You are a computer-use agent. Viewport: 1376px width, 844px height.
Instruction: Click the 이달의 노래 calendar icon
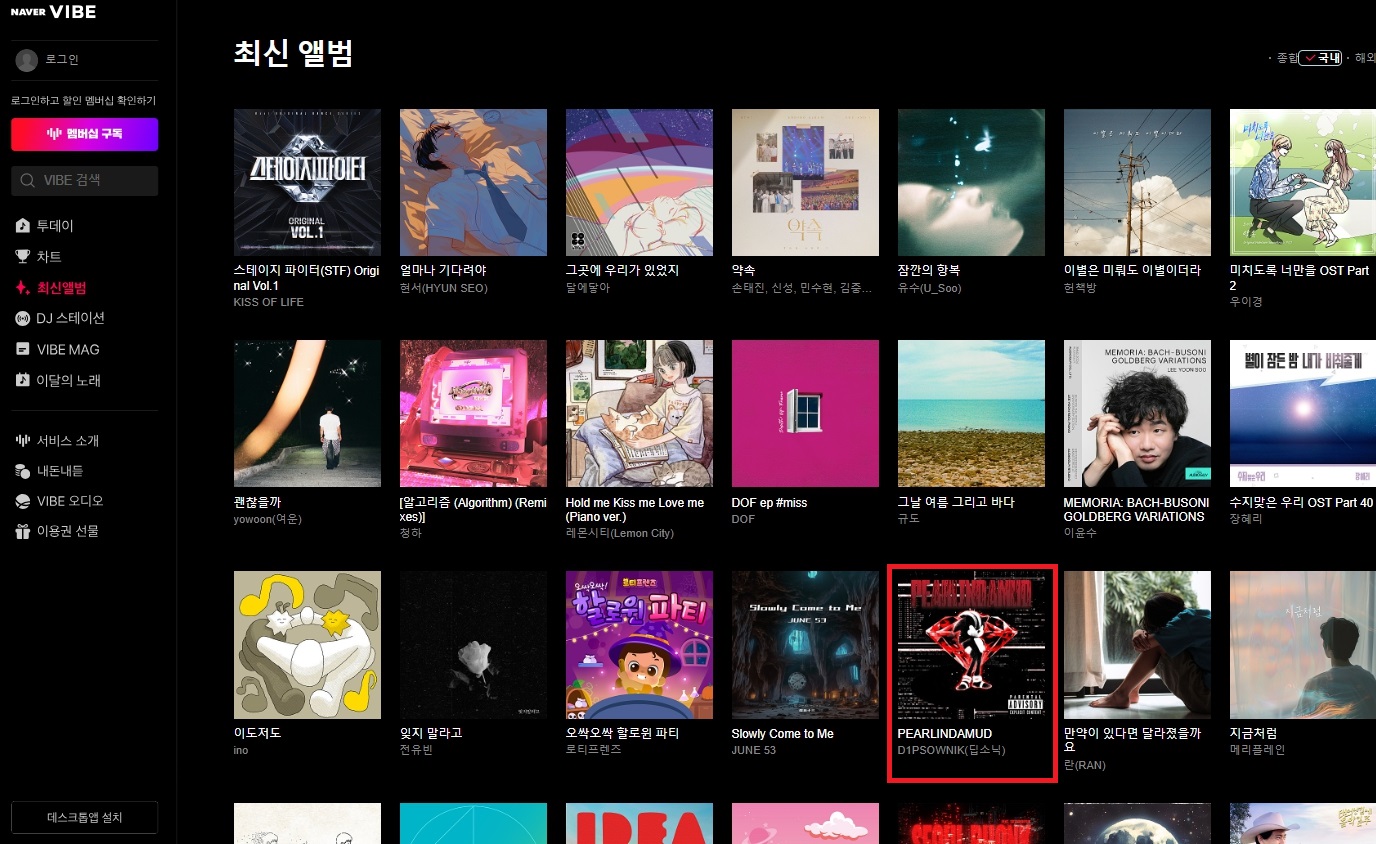pyautogui.click(x=23, y=381)
